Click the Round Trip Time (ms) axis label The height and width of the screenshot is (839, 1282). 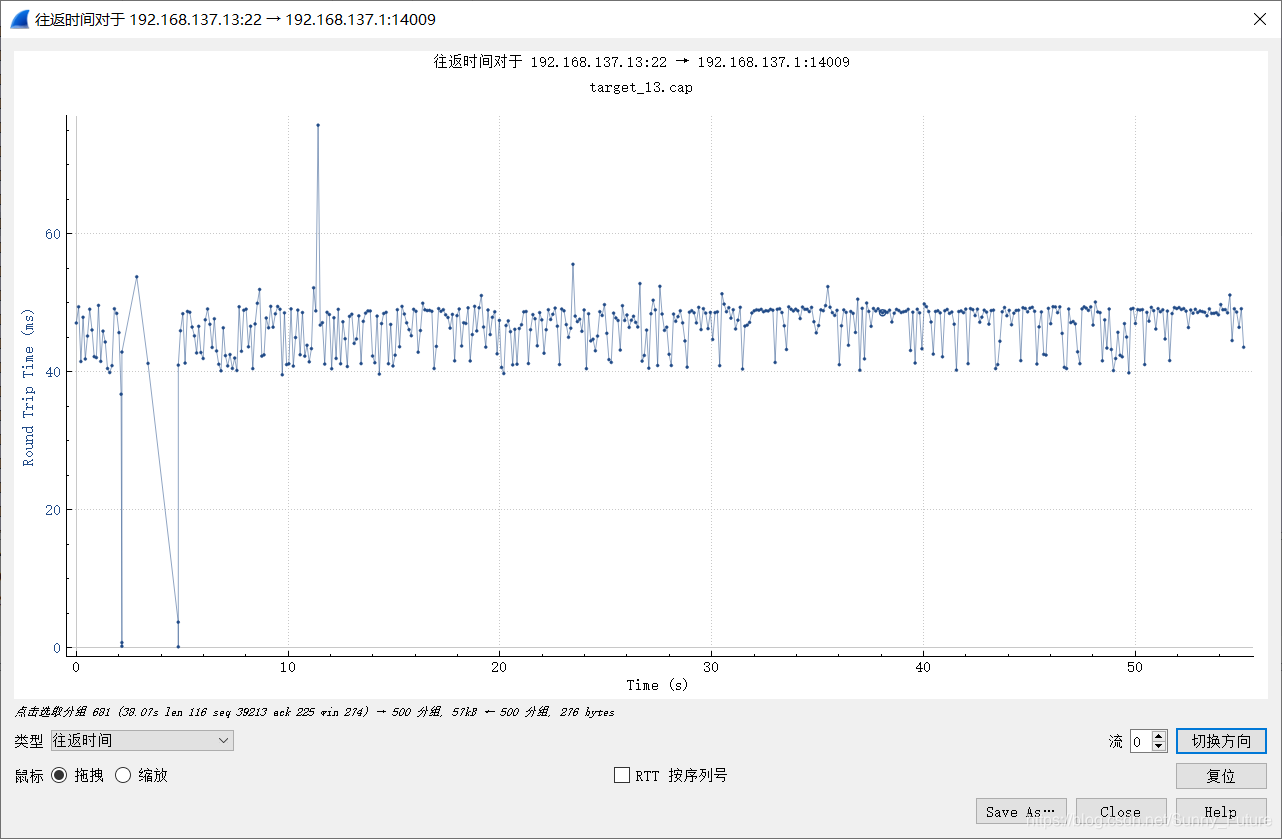(x=28, y=387)
